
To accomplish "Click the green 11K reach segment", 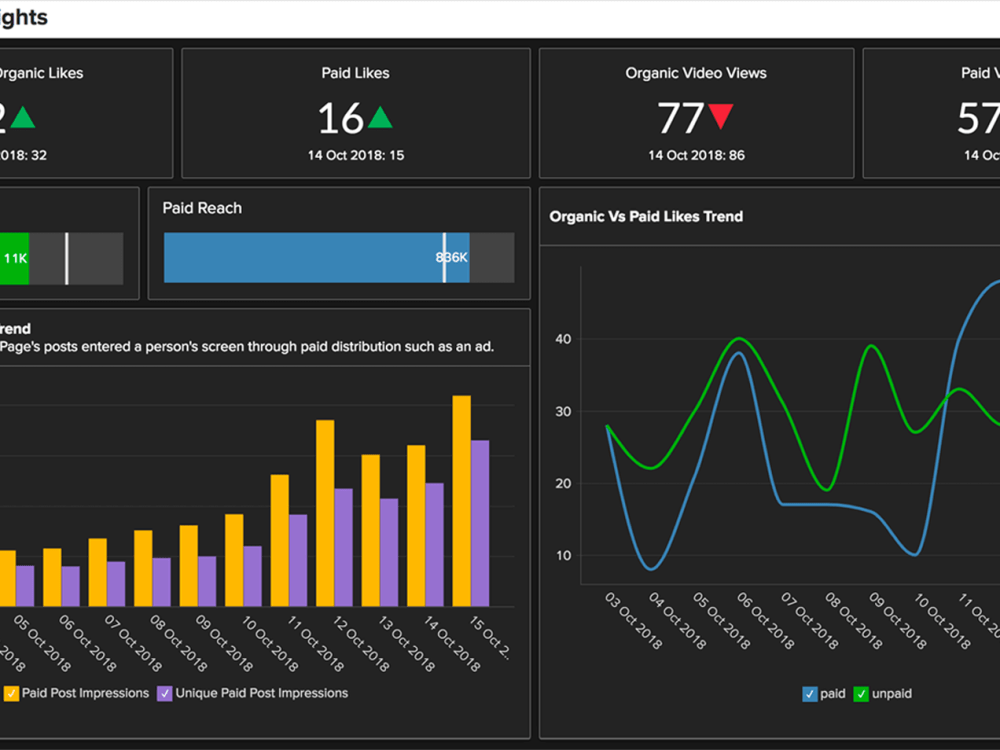I will 15,257.
